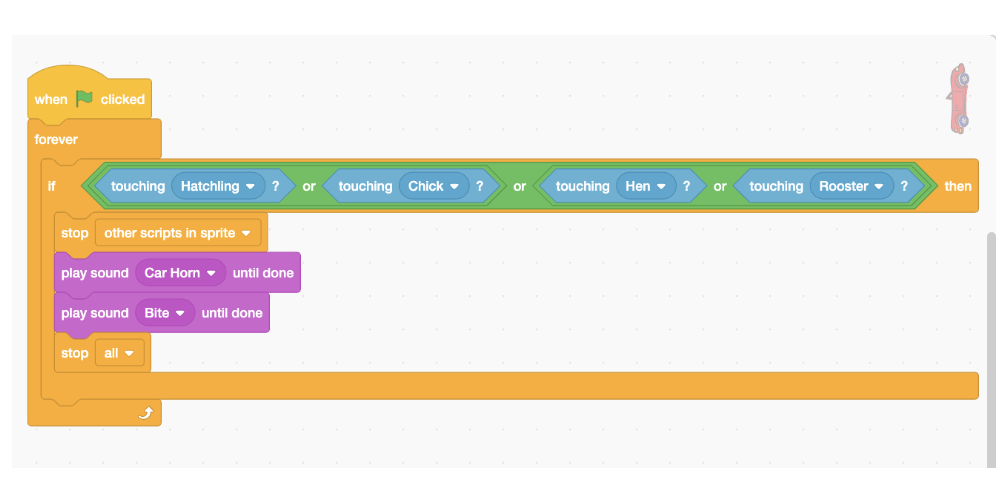This screenshot has height=478, width=1008.
Task: Select the forever block label
Action: tap(56, 139)
